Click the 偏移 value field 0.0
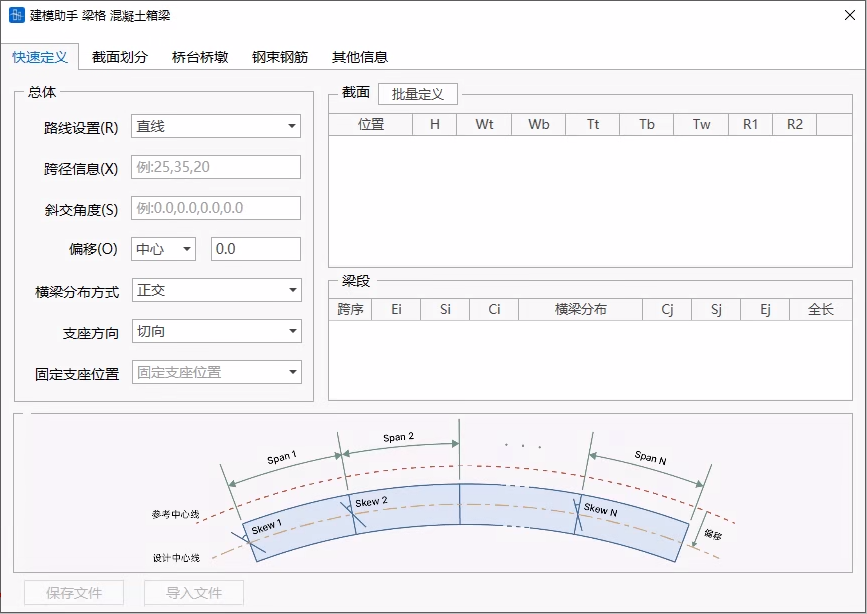Screen dimensions: 867x614 (x=256, y=249)
